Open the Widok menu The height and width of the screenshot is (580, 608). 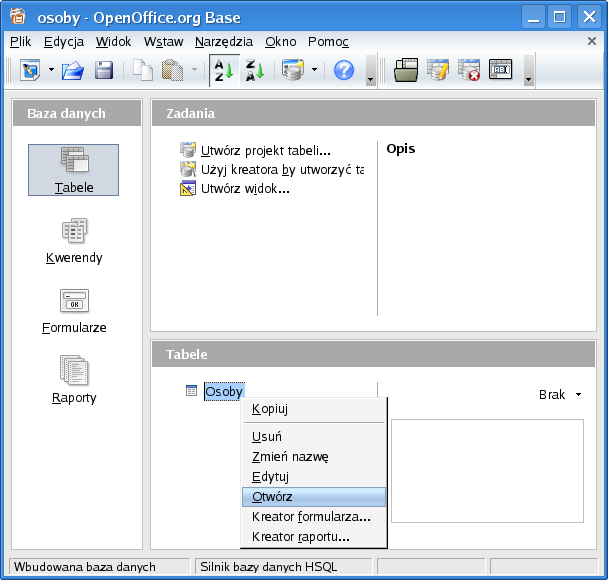pyautogui.click(x=113, y=41)
